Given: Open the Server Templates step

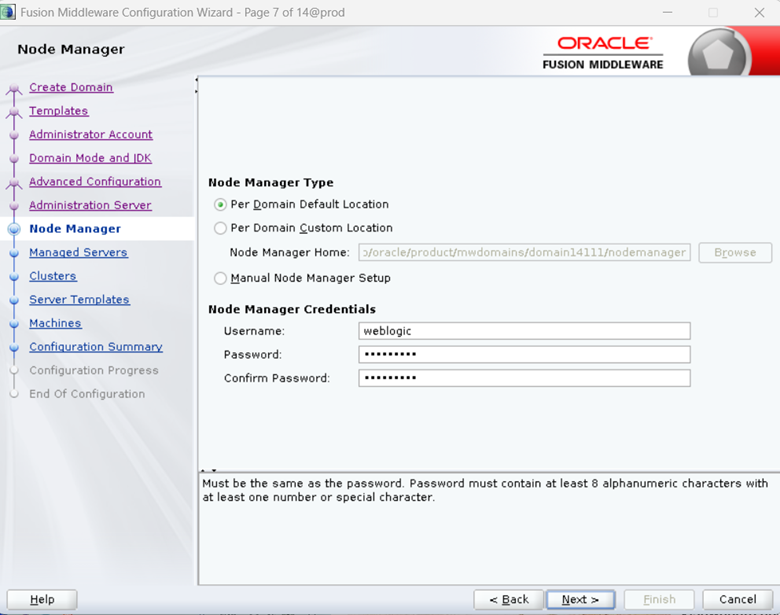Looking at the screenshot, I should (79, 300).
